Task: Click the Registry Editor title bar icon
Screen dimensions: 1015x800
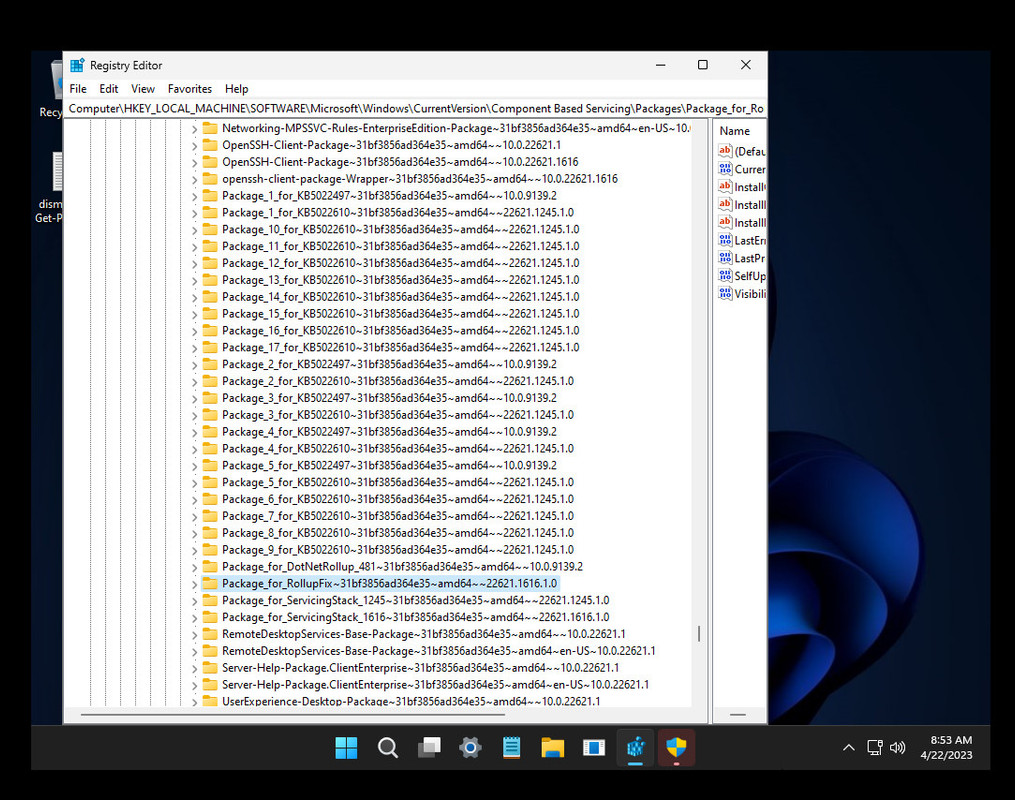Action: tap(77, 65)
